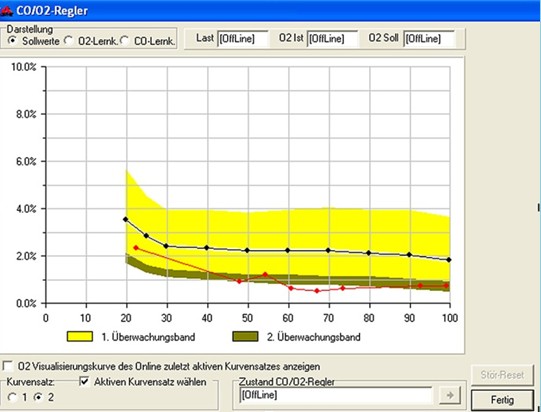Click the Zustand CO/O2-Regler status field
541x412 pixels.
pos(335,395)
